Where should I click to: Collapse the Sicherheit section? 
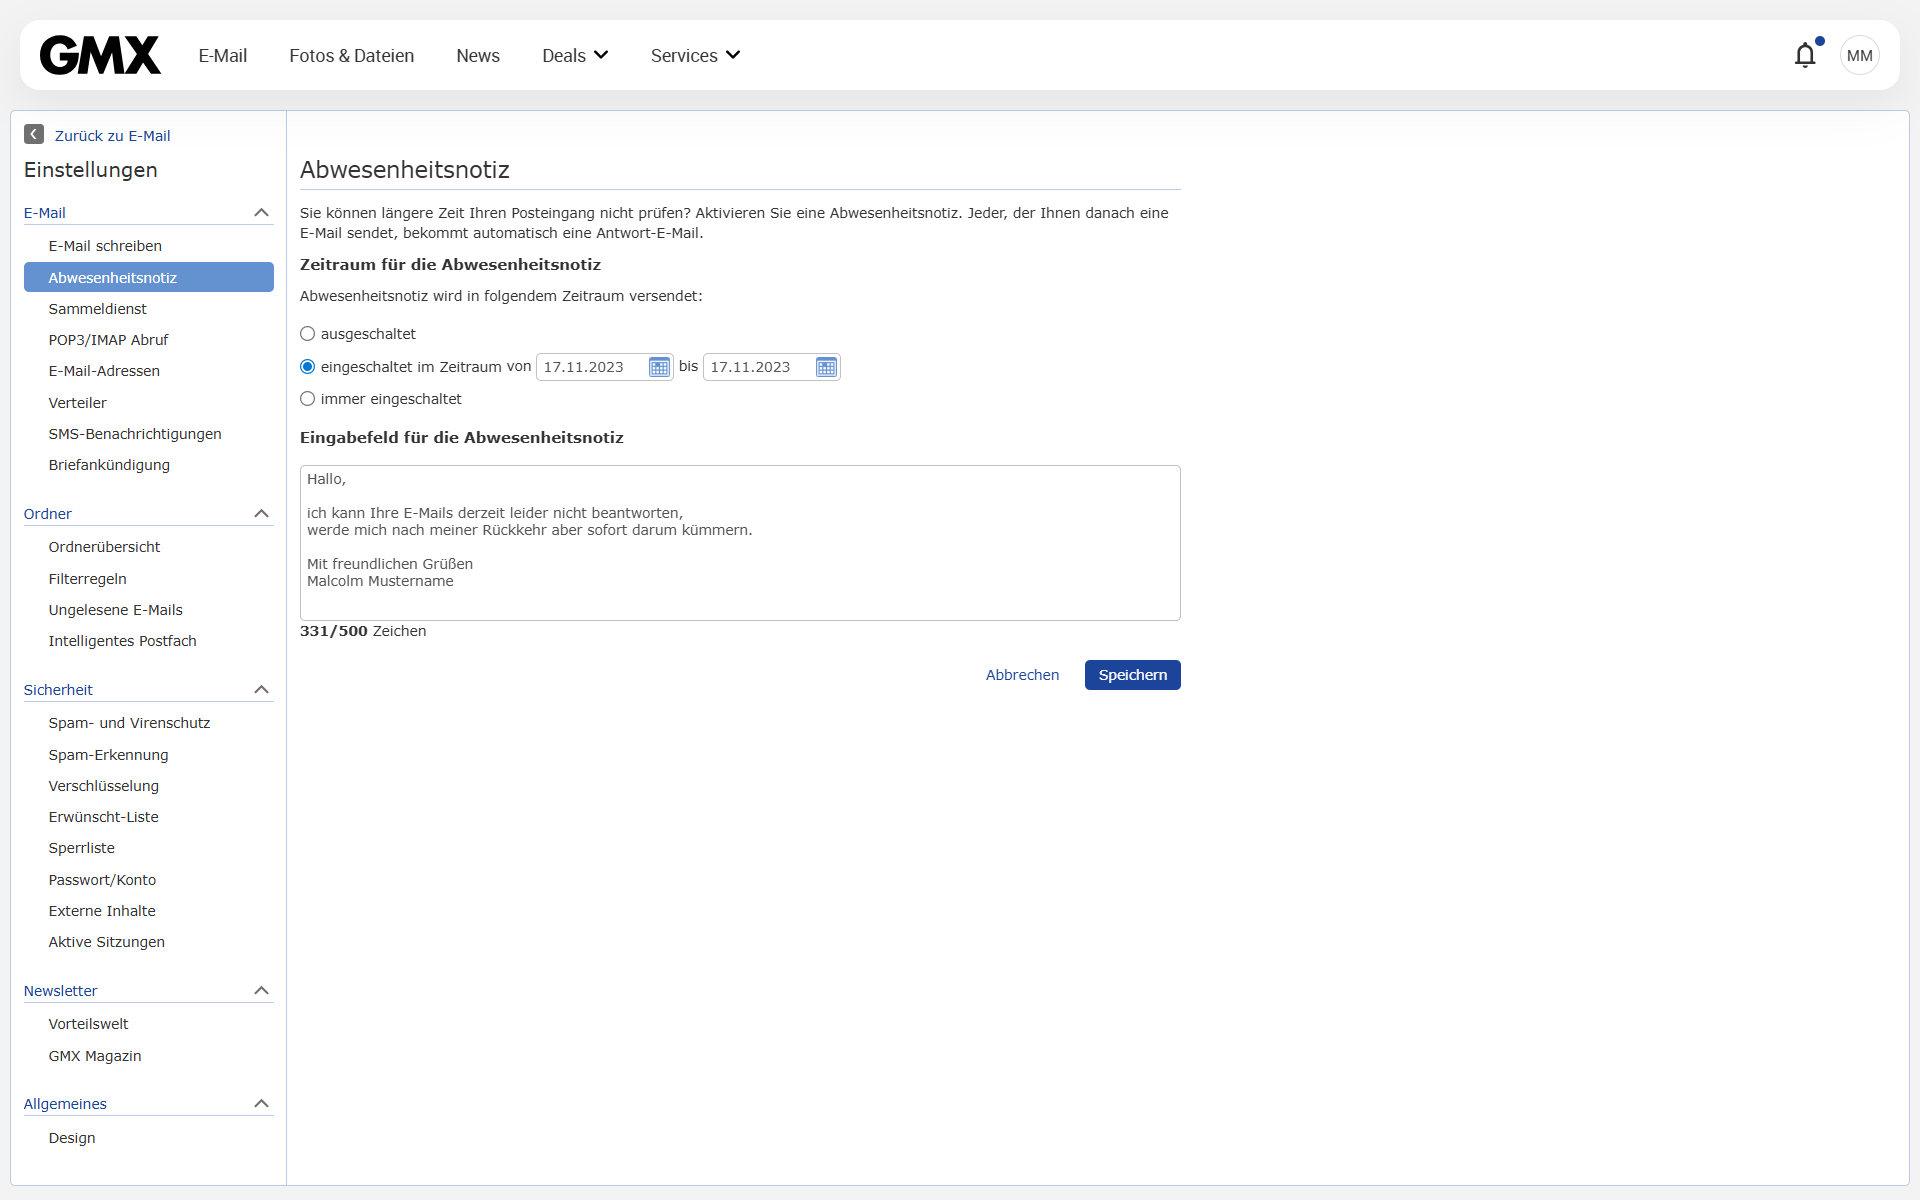pyautogui.click(x=261, y=689)
